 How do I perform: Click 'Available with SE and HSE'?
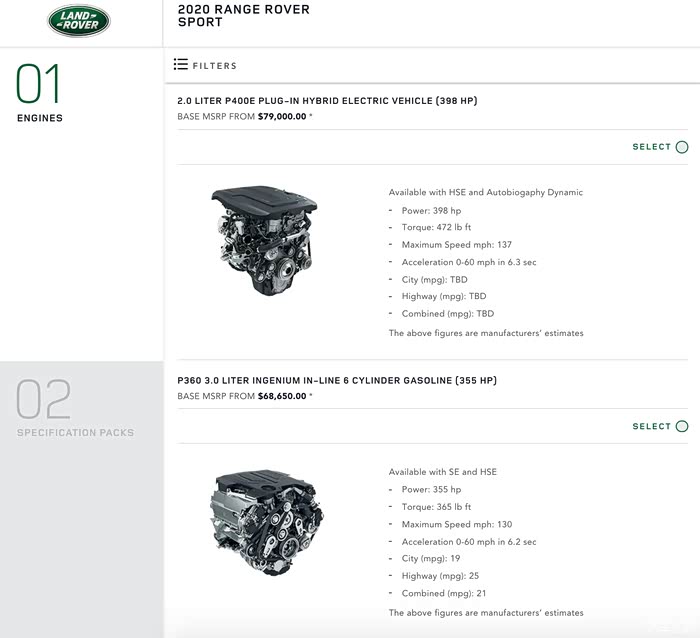(x=442, y=472)
